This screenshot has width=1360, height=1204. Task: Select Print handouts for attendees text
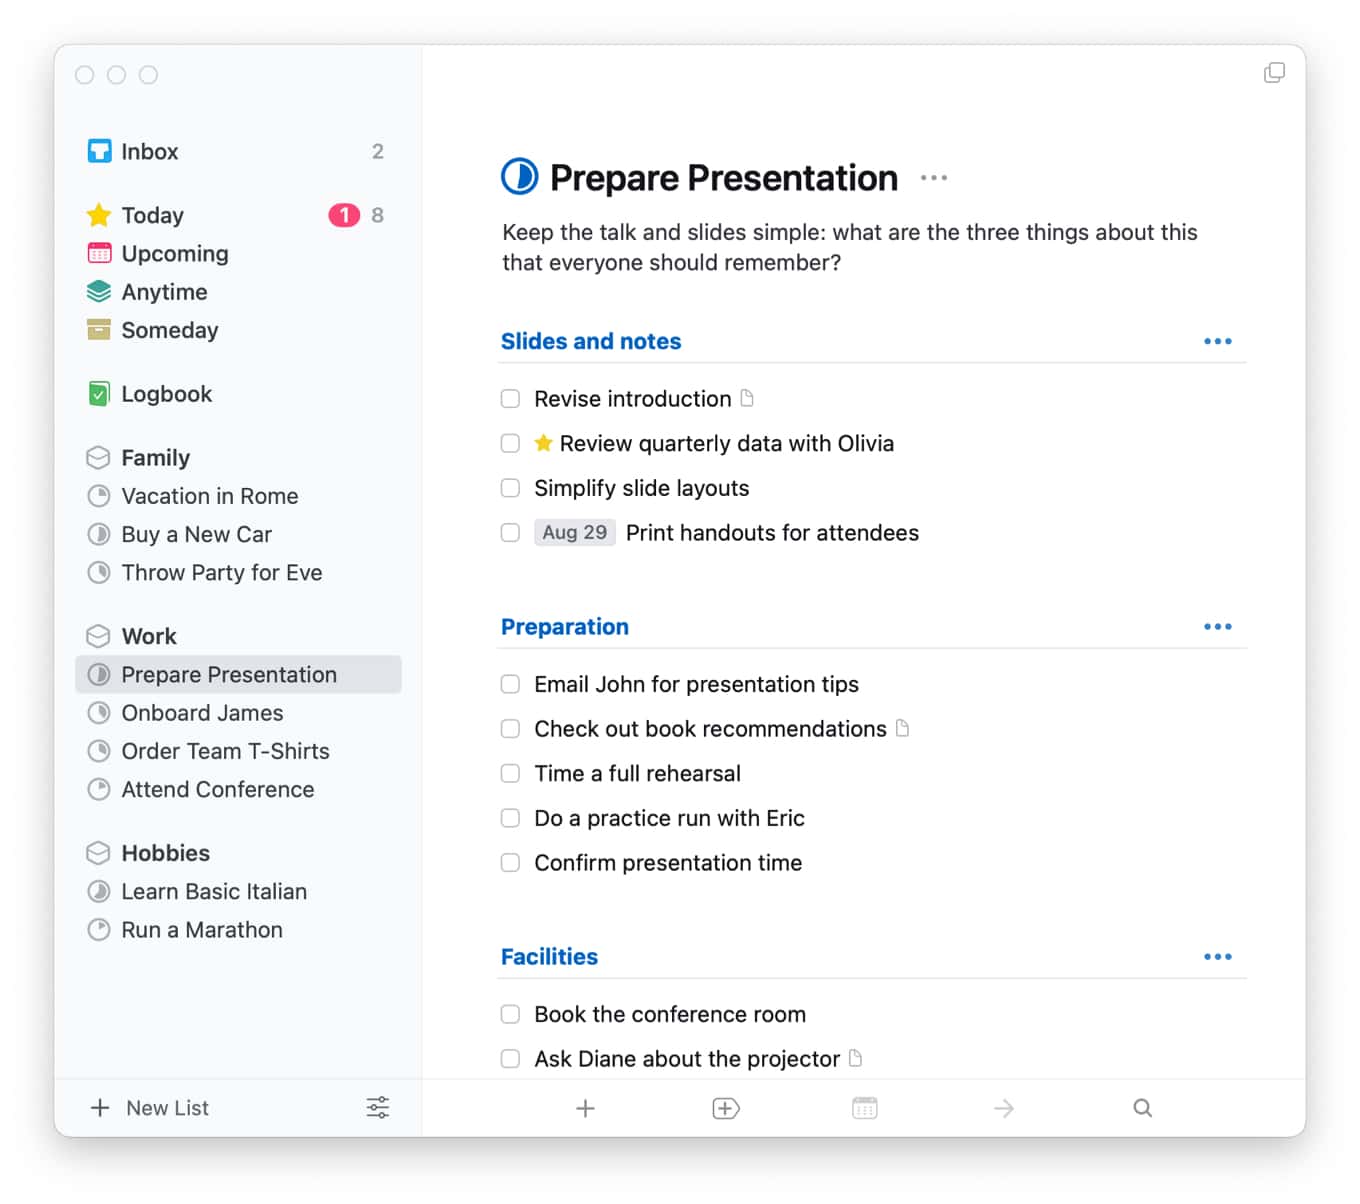(x=772, y=533)
